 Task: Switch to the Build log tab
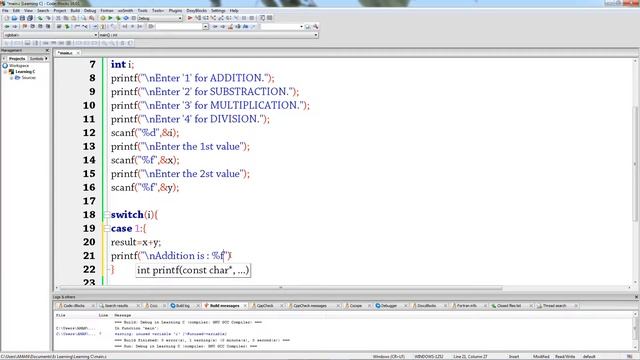coord(182,306)
